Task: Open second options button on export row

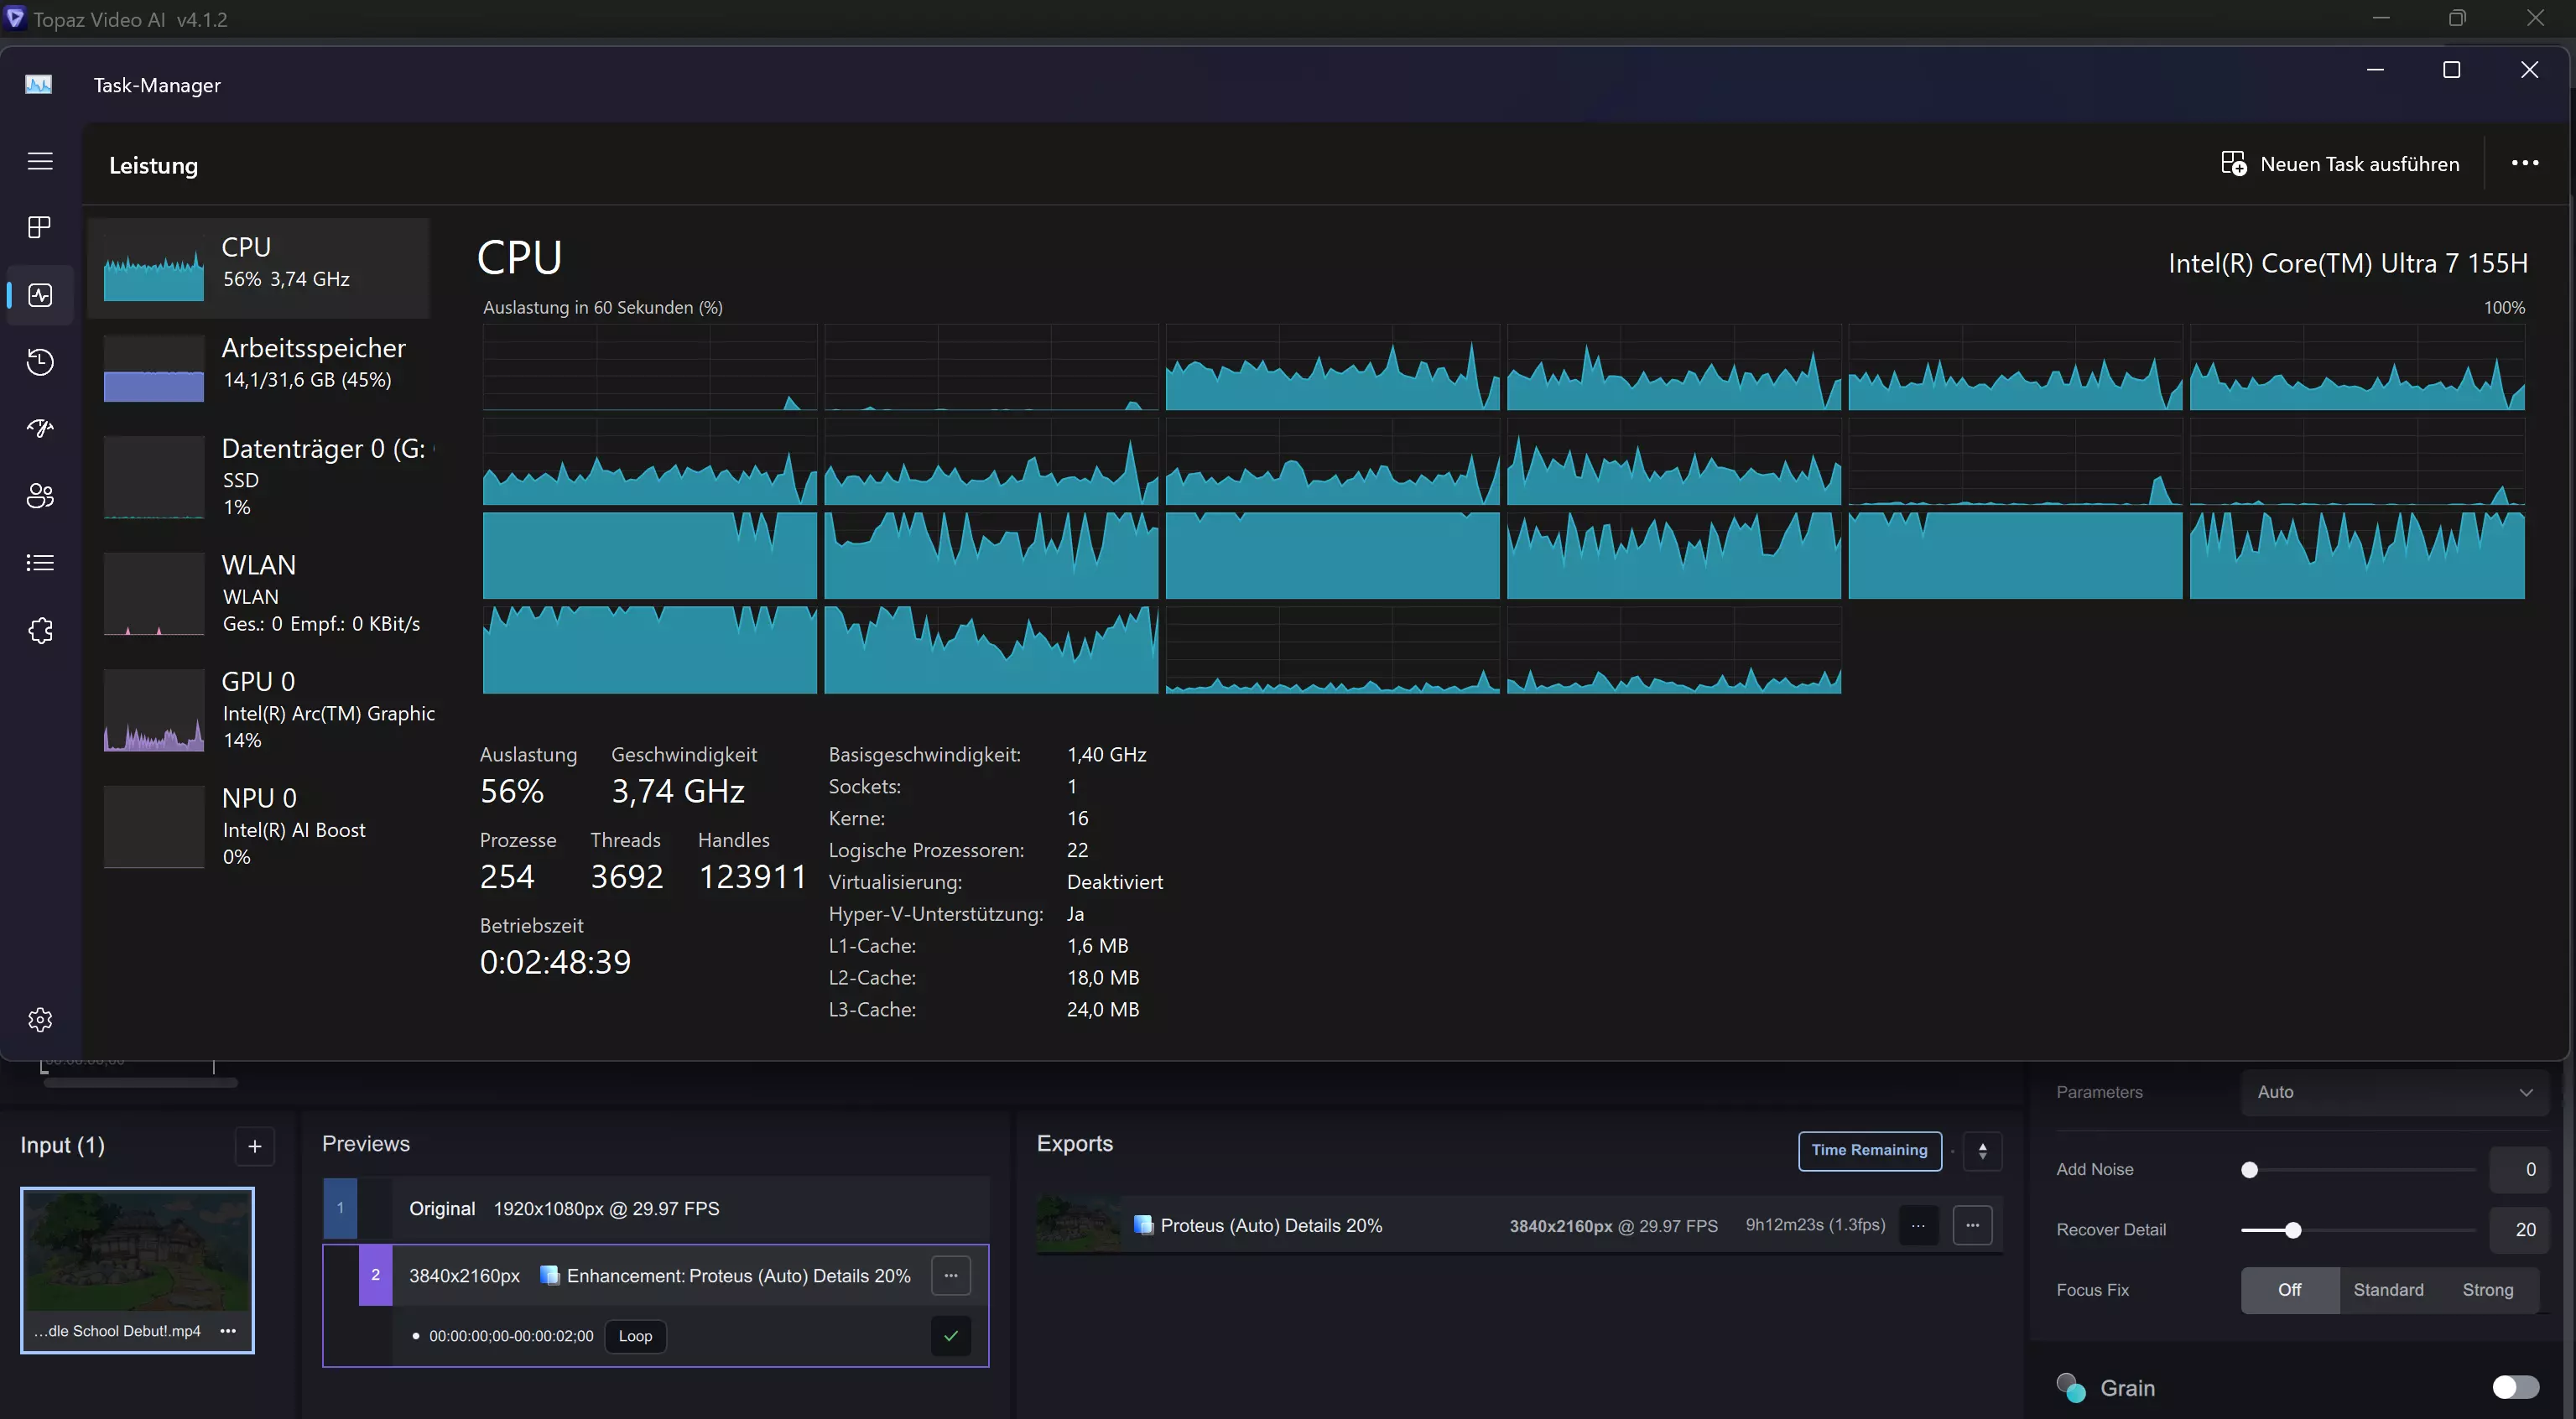Action: pos(1973,1225)
